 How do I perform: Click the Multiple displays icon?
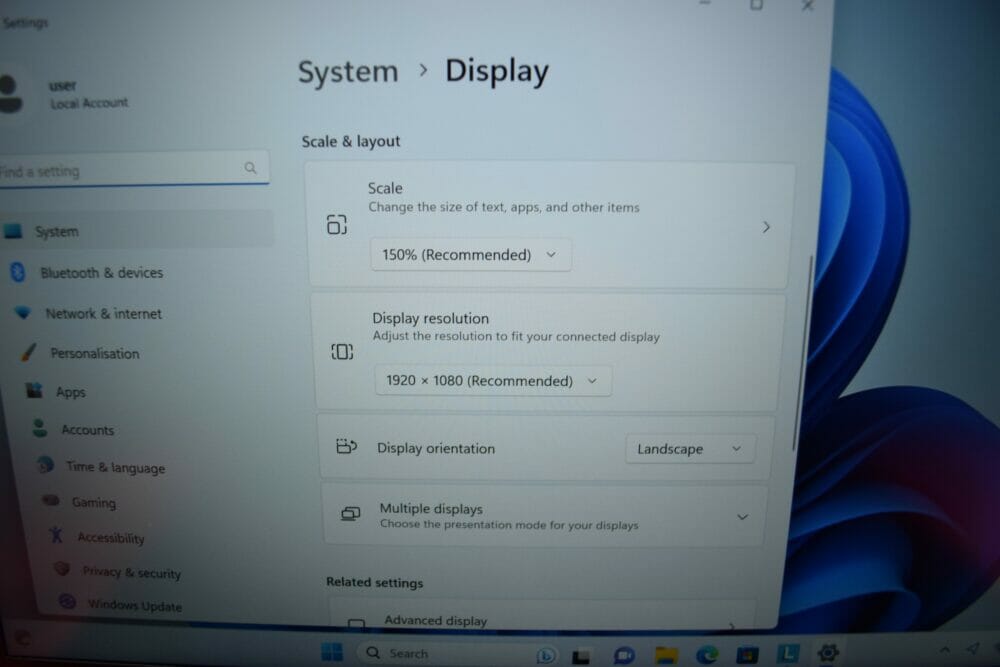click(350, 513)
